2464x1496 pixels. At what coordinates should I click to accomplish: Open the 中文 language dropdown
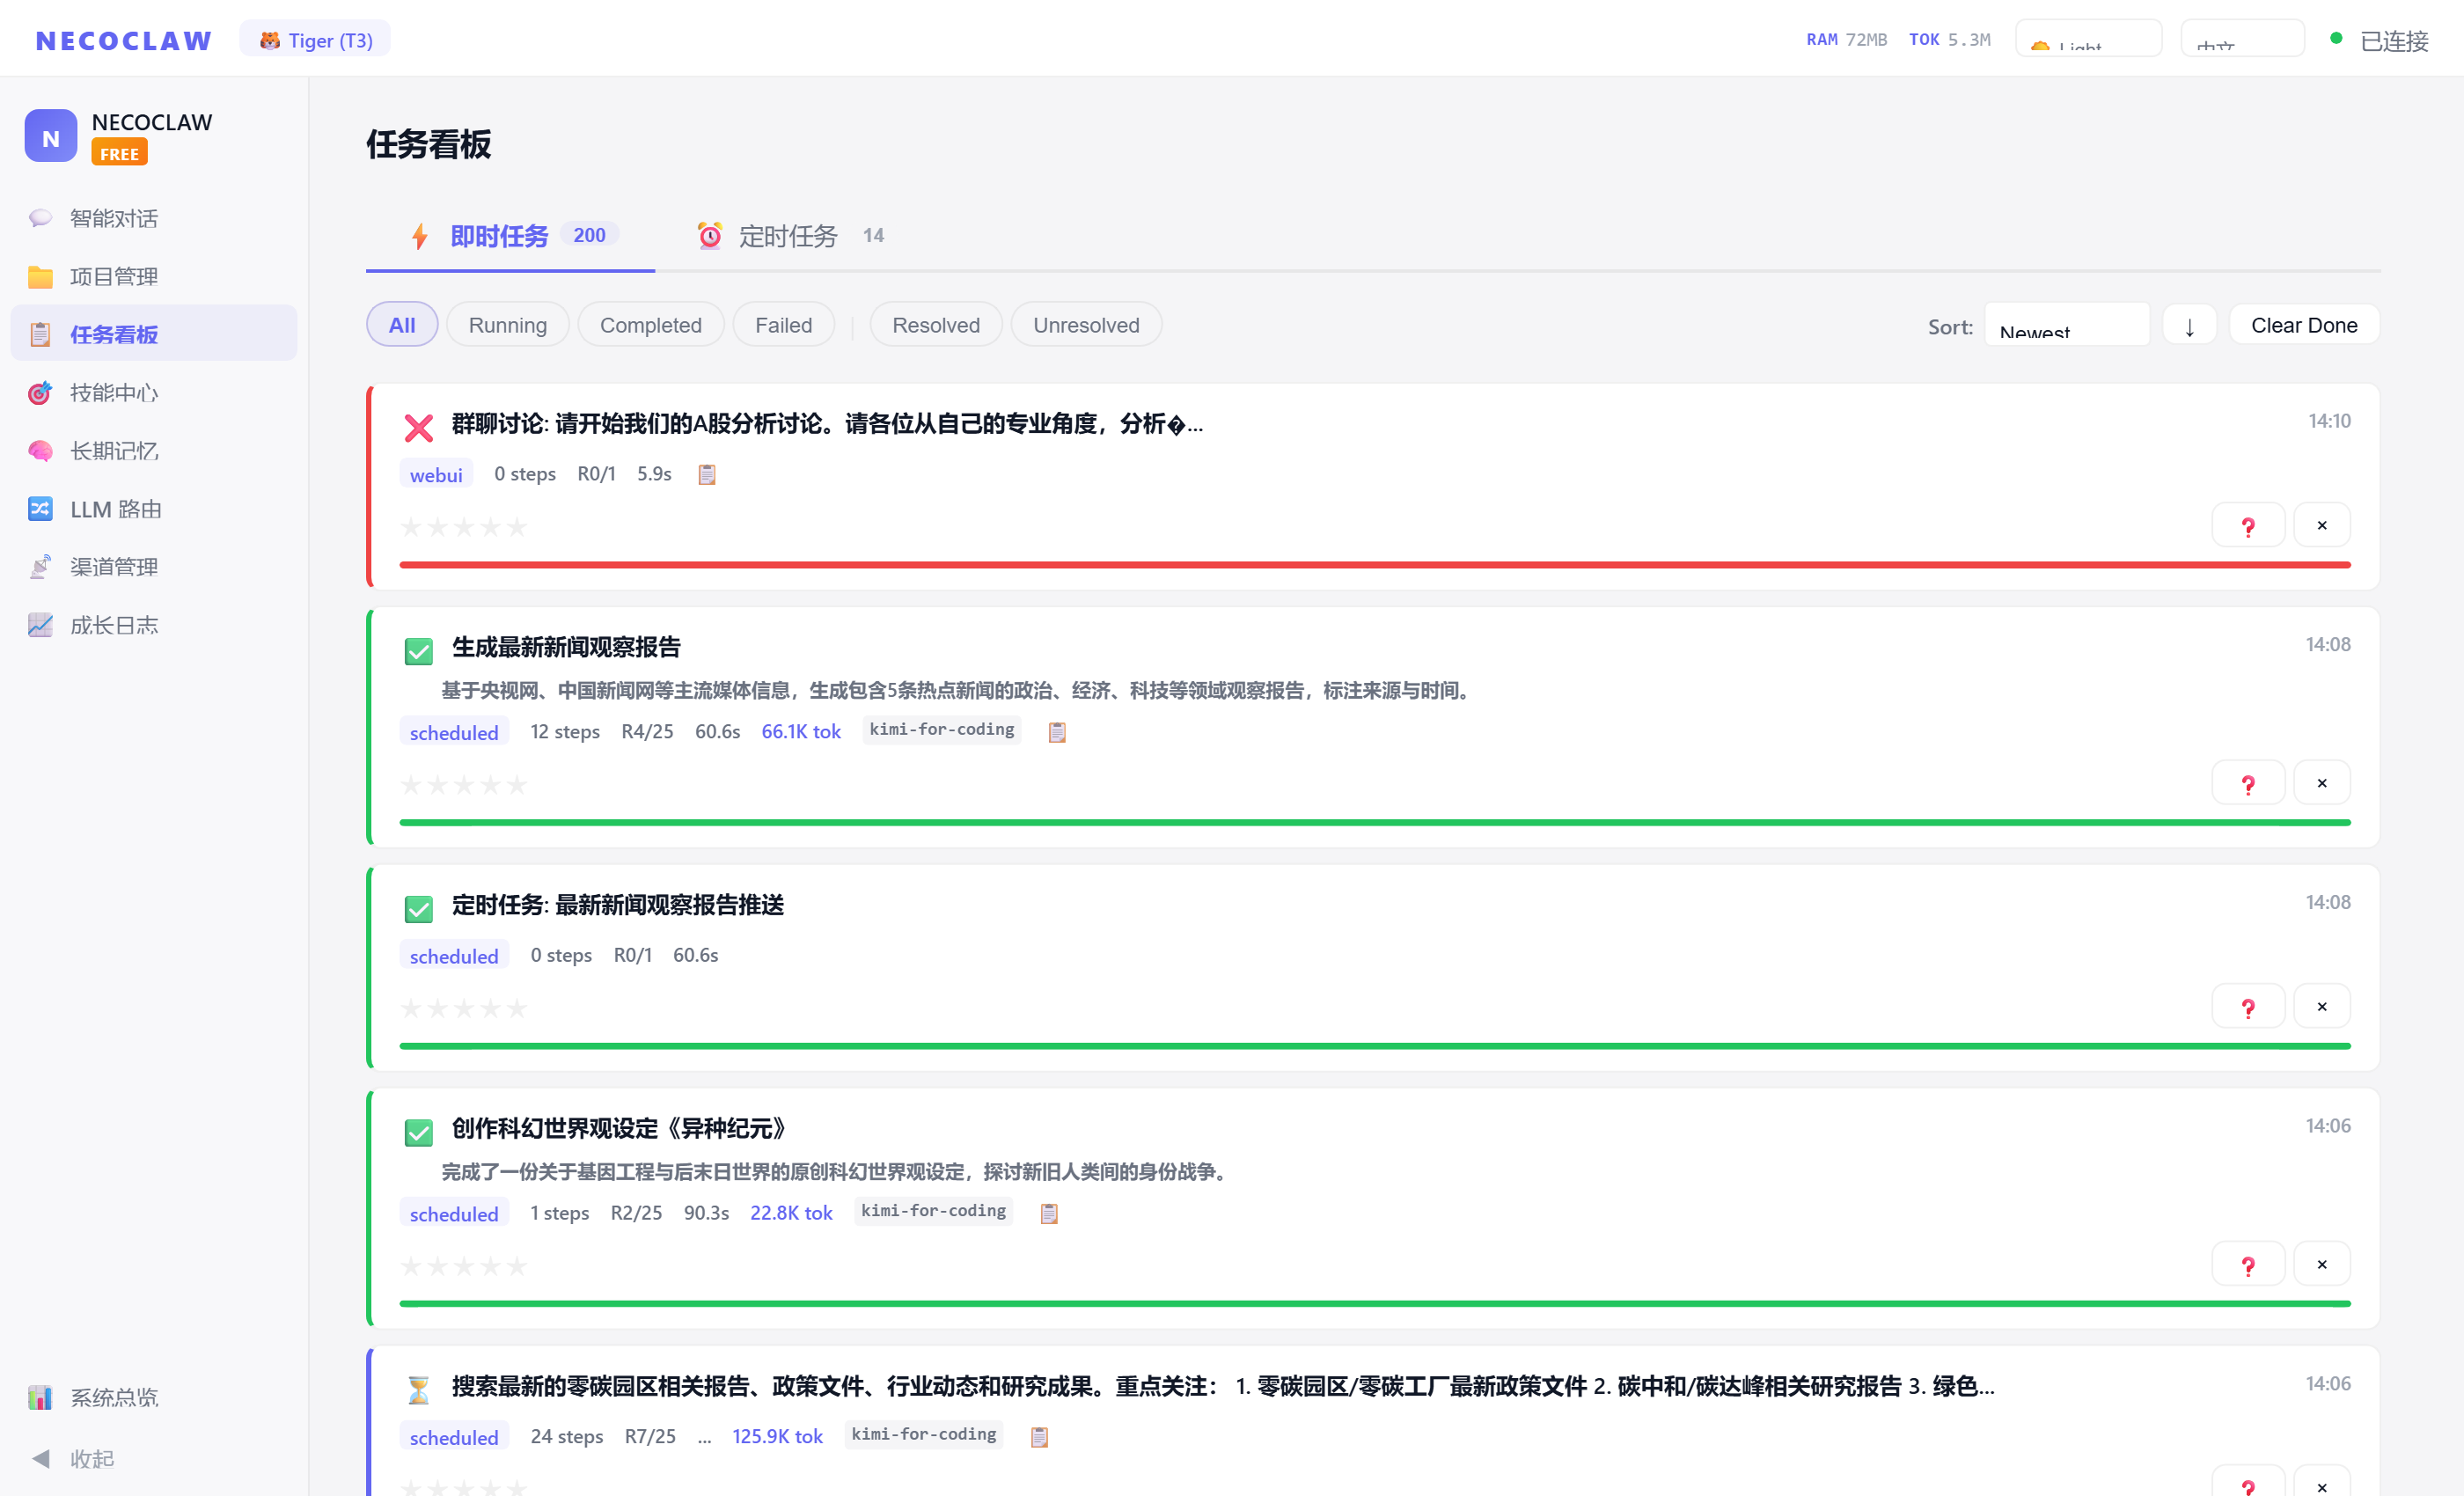[2241, 40]
